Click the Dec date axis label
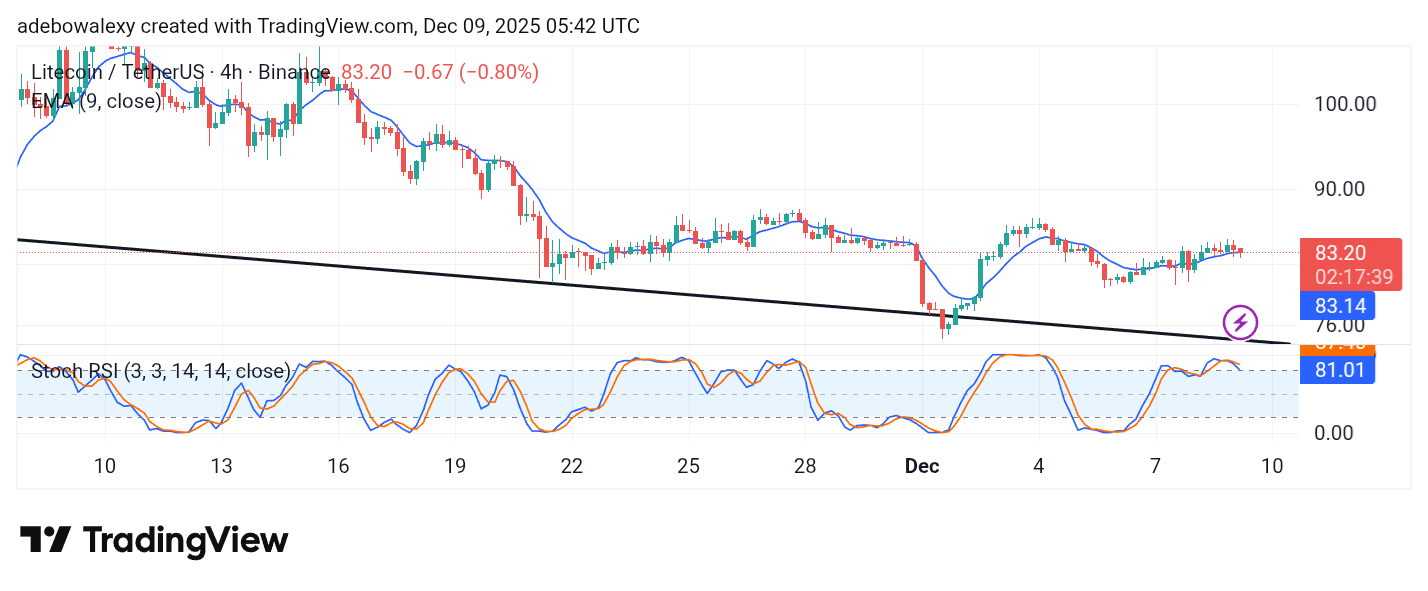1428x591 pixels. [x=921, y=466]
